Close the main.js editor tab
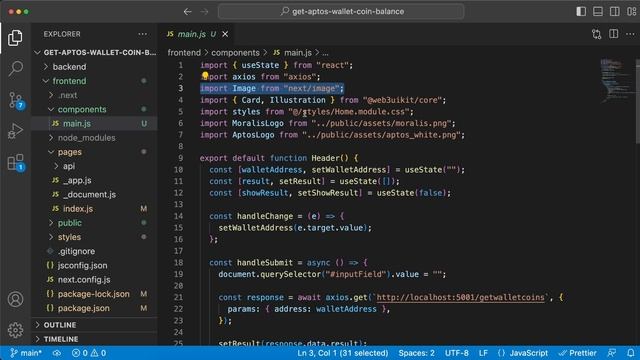This screenshot has width=640, height=360. click(225, 34)
